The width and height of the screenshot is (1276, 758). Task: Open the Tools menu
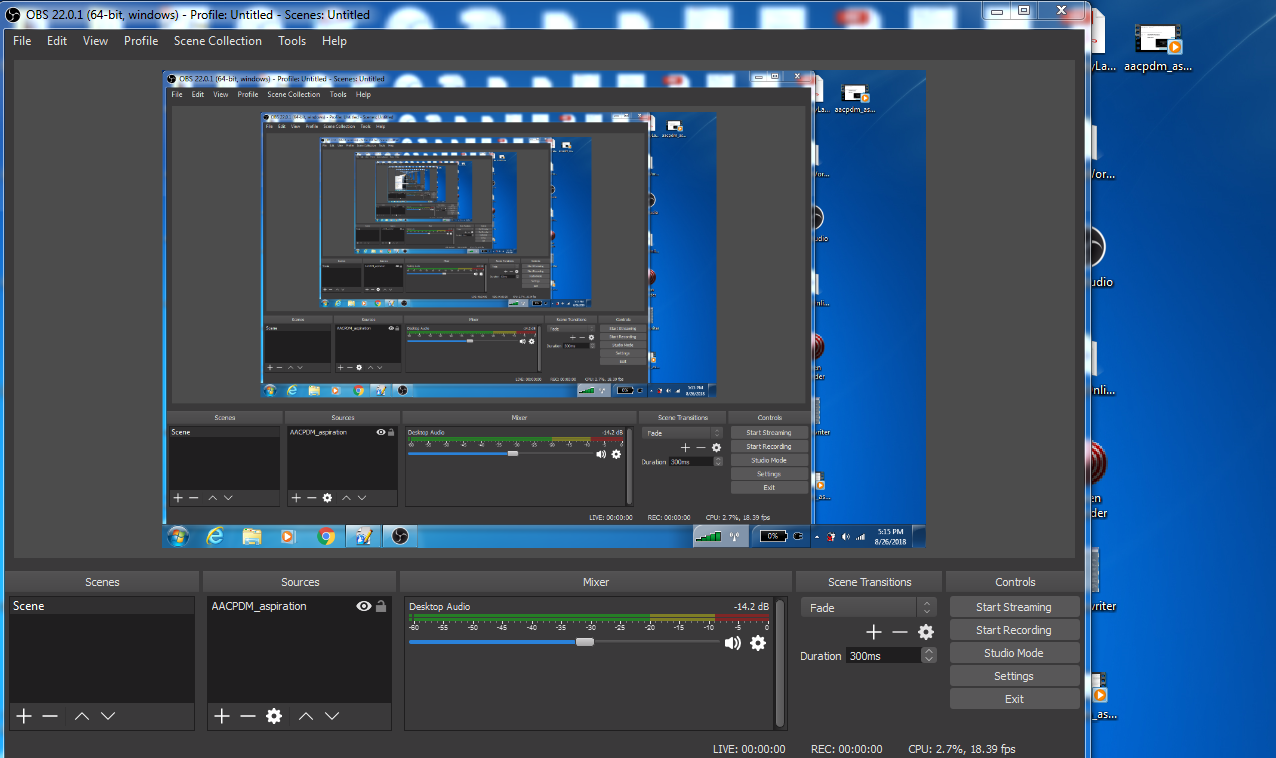tap(292, 41)
